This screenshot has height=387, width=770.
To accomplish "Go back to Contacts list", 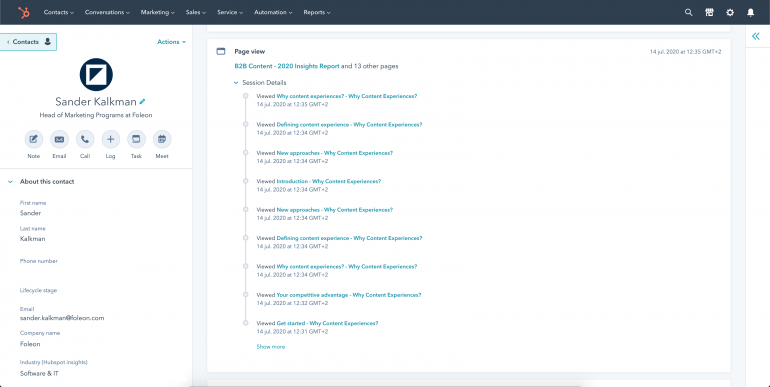I will tap(28, 42).
